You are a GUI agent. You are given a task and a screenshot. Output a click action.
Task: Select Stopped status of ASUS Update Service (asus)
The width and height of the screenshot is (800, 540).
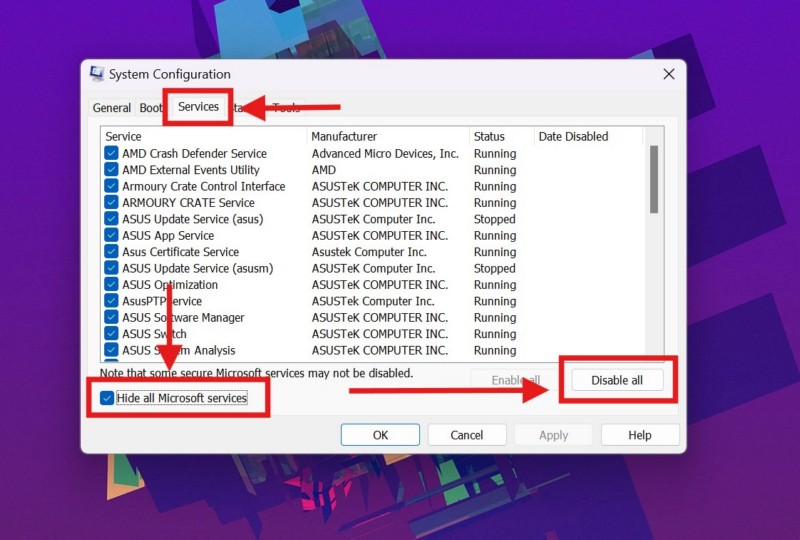[x=494, y=219]
